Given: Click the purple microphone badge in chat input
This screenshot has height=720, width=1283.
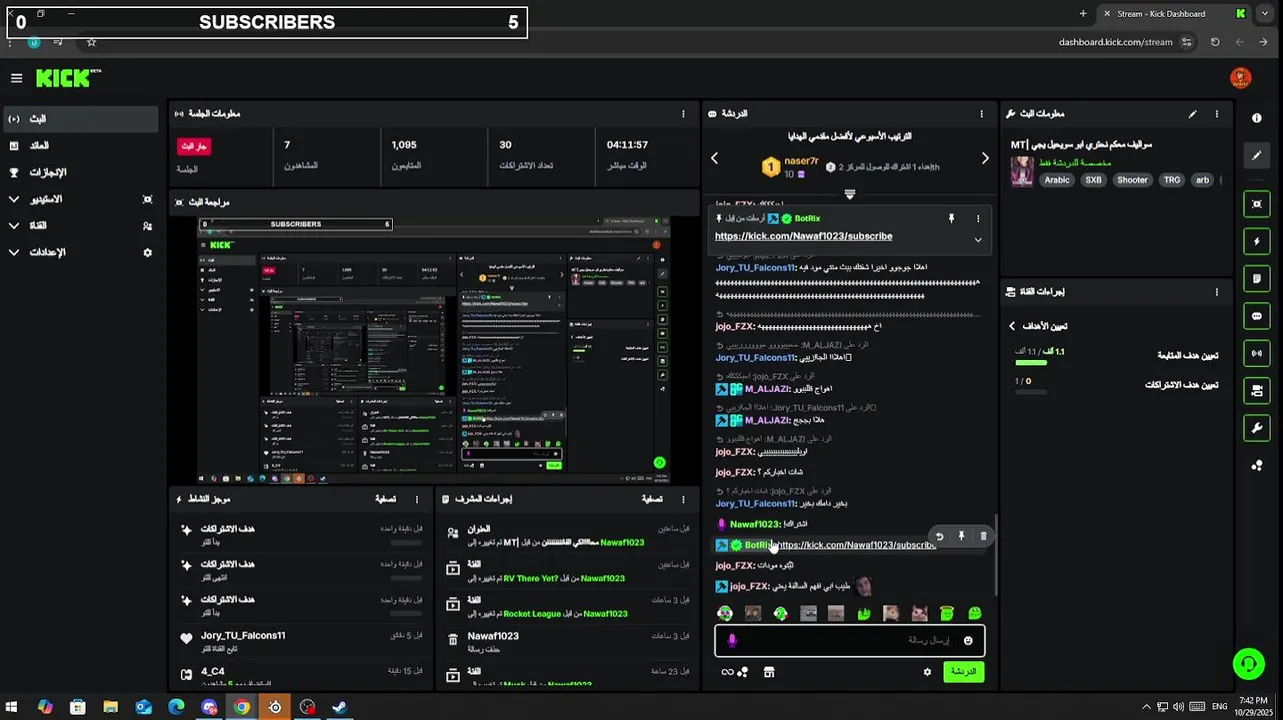Looking at the screenshot, I should [x=731, y=640].
